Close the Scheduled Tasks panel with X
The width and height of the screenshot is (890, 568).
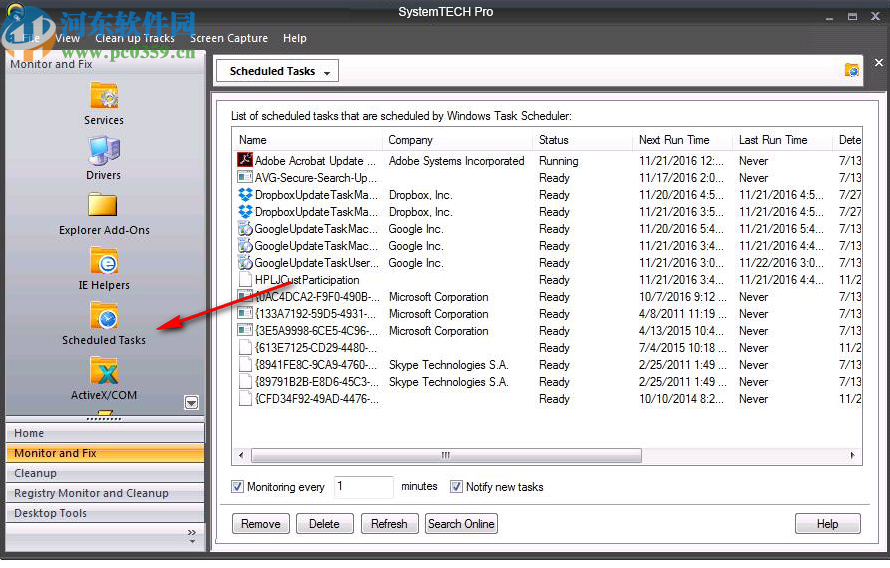tap(879, 62)
